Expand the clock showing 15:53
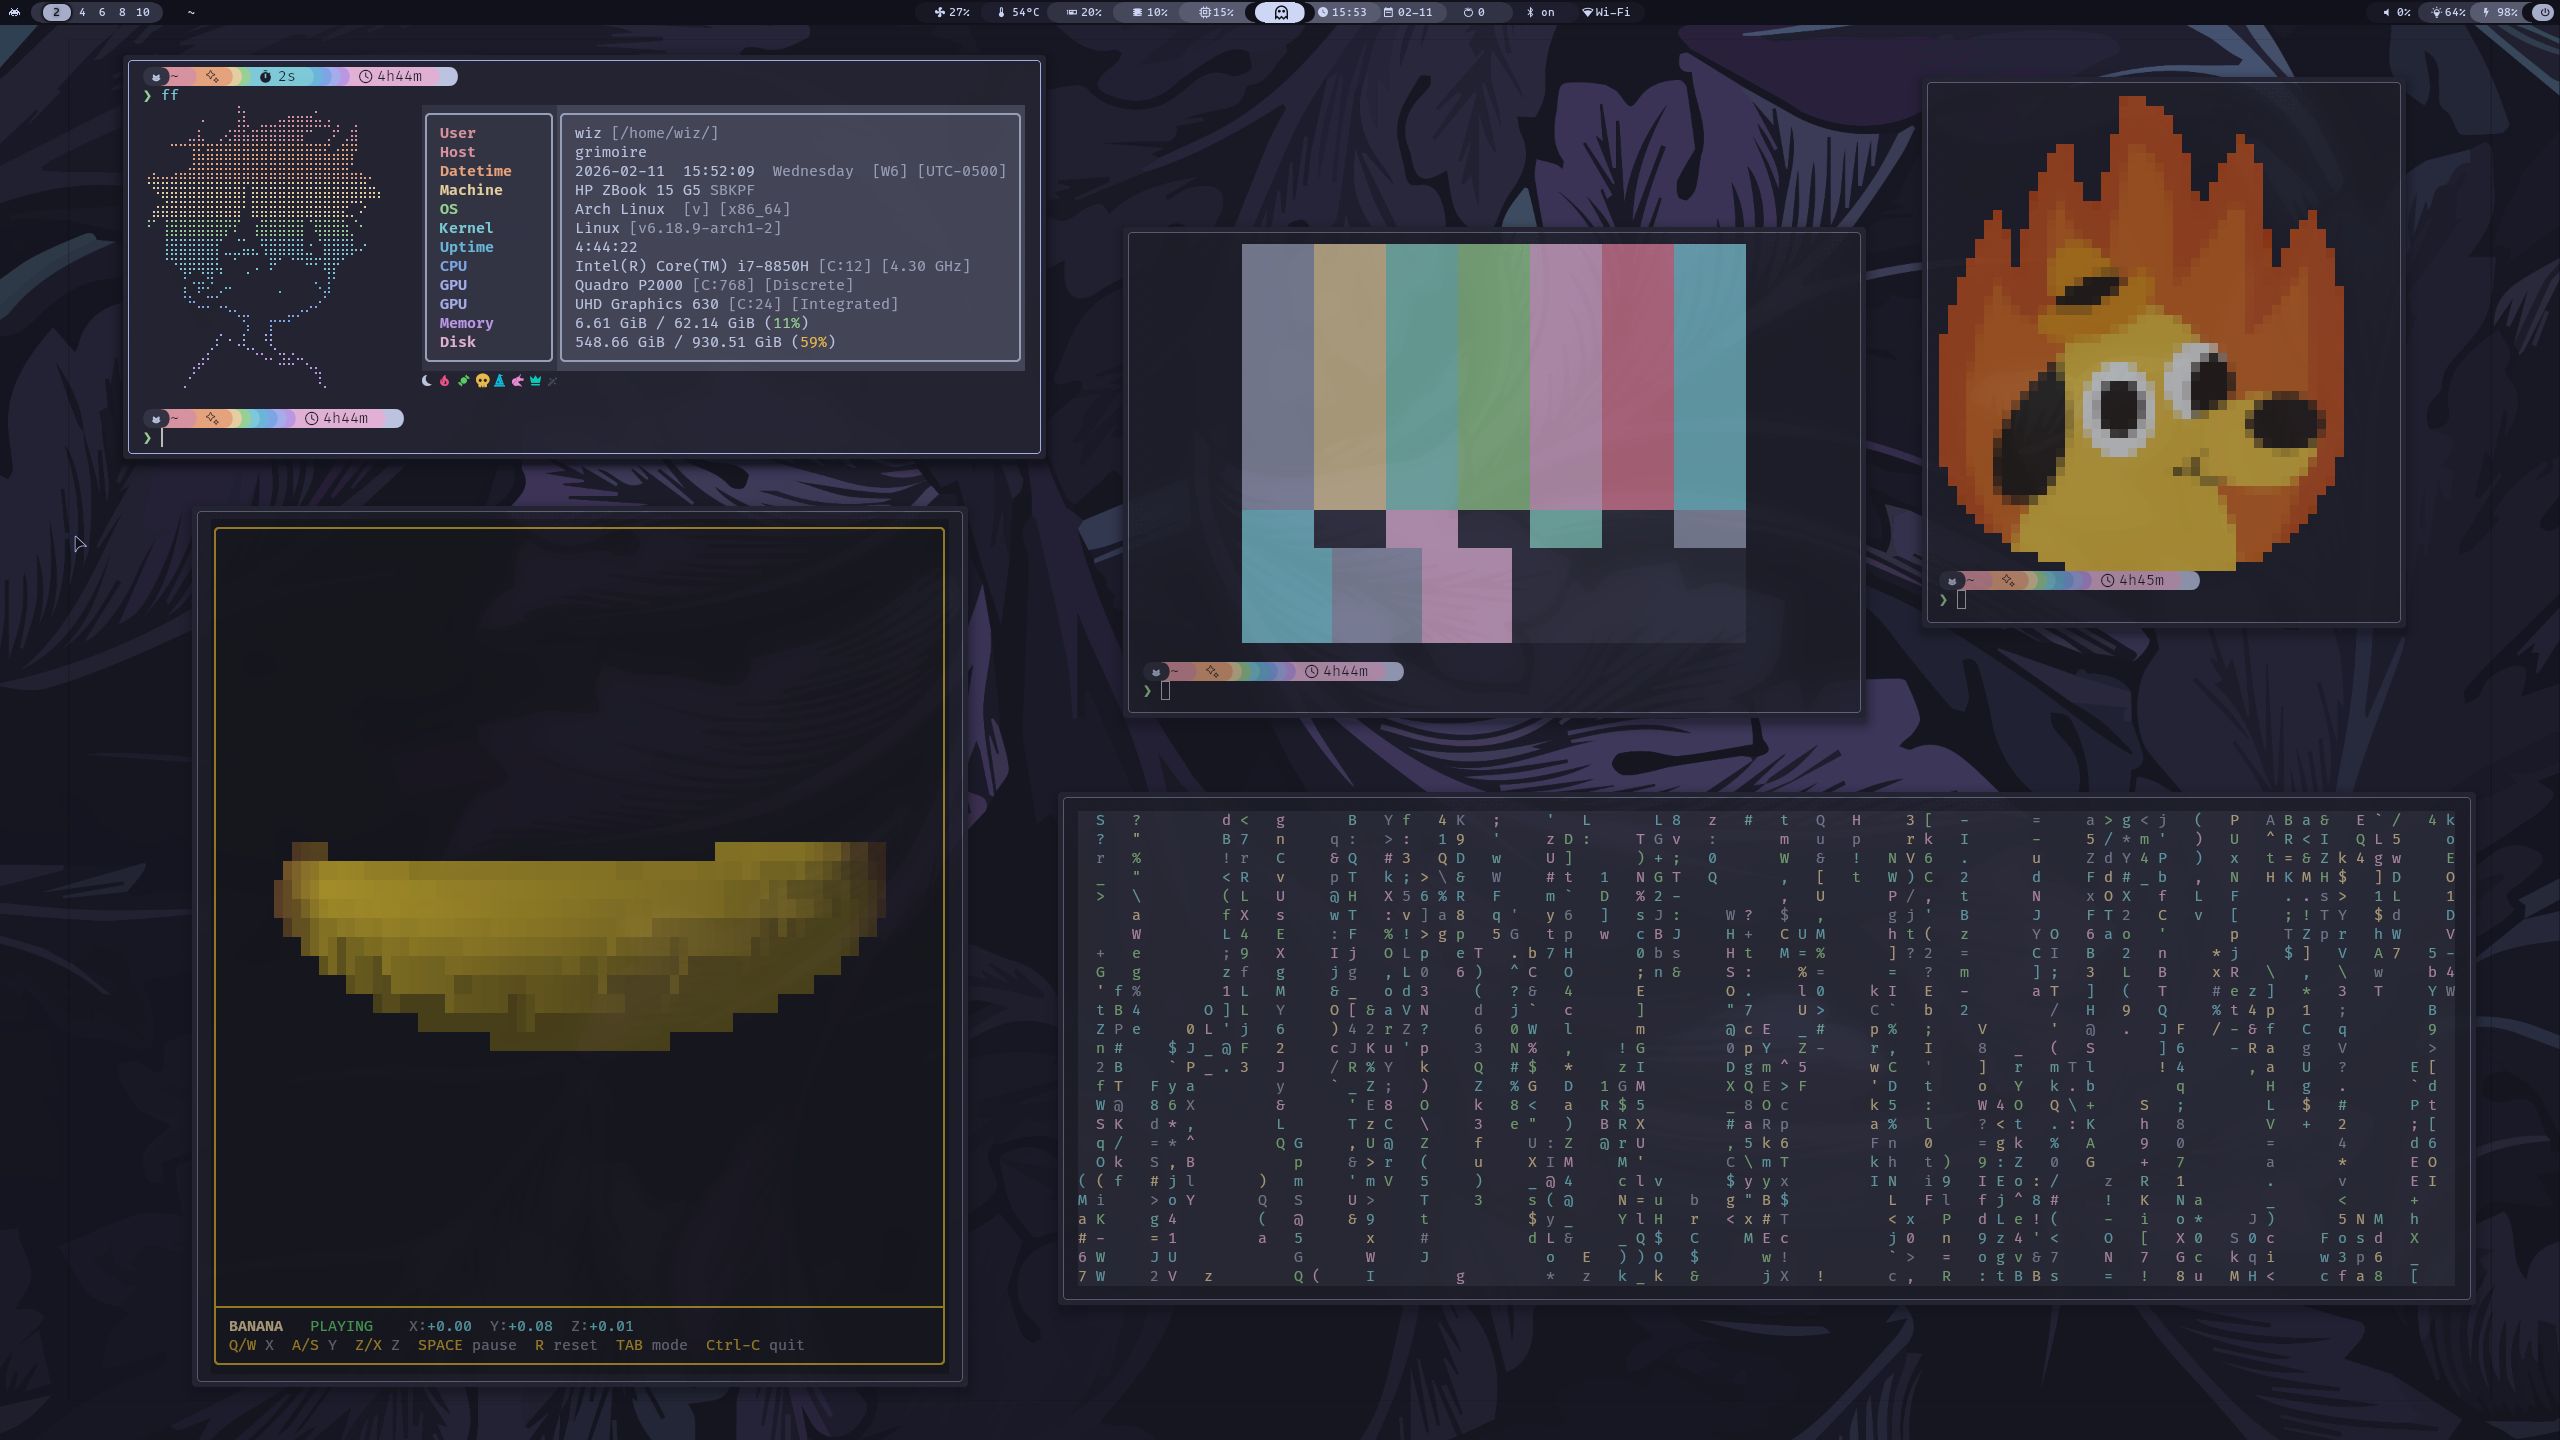The height and width of the screenshot is (1440, 2560). click(1344, 13)
